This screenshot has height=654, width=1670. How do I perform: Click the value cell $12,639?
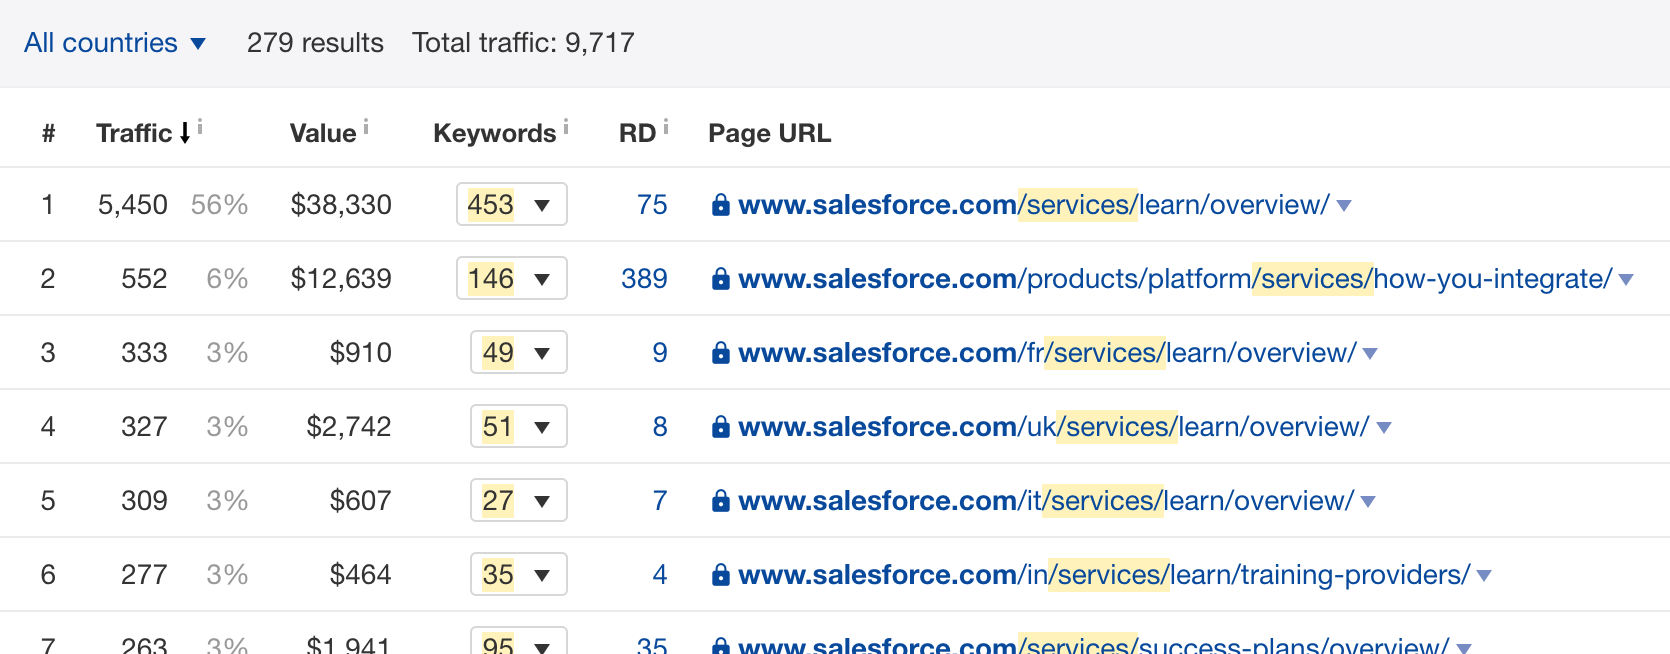[341, 279]
